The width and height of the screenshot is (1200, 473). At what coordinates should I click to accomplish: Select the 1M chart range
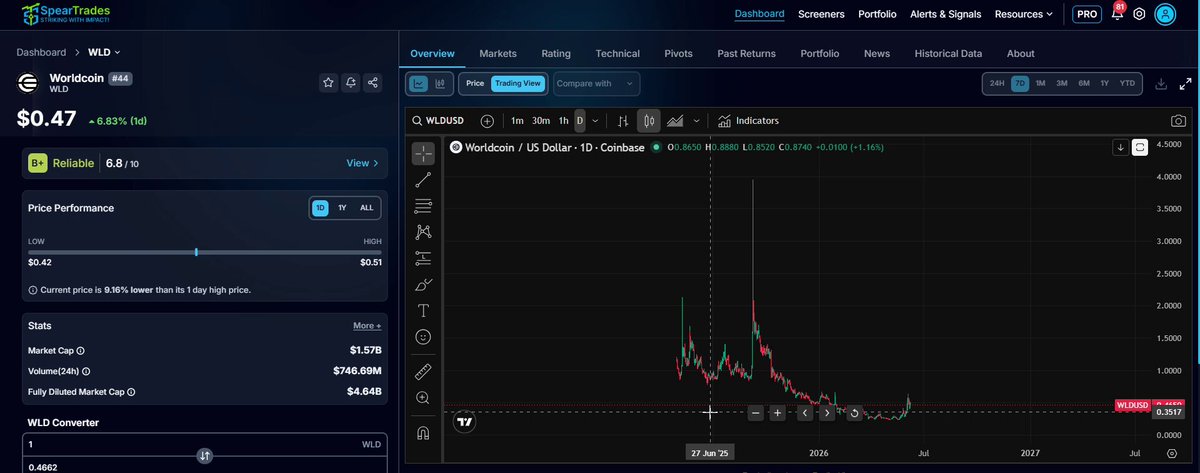point(1040,84)
